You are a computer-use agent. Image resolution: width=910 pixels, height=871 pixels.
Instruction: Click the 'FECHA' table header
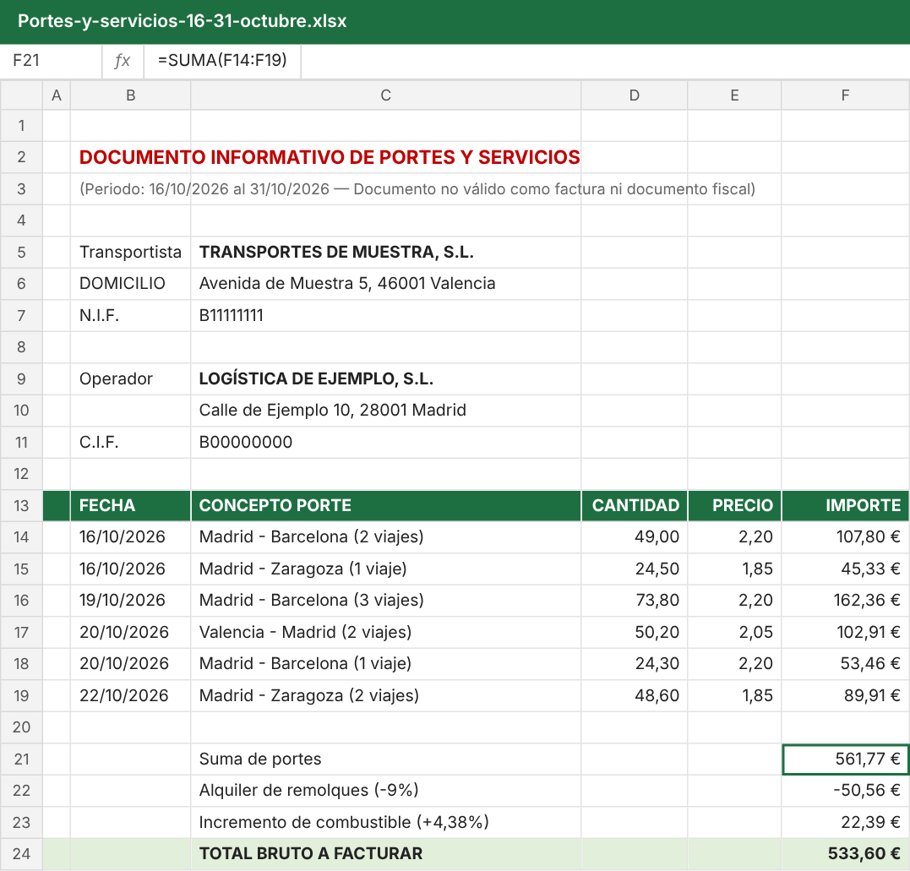pyautogui.click(x=131, y=505)
